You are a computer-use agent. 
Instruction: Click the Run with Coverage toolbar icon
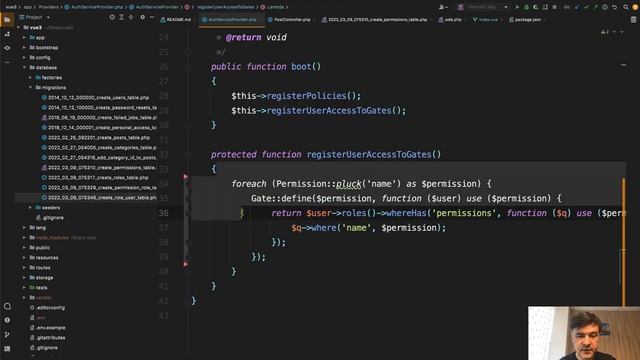point(536,7)
